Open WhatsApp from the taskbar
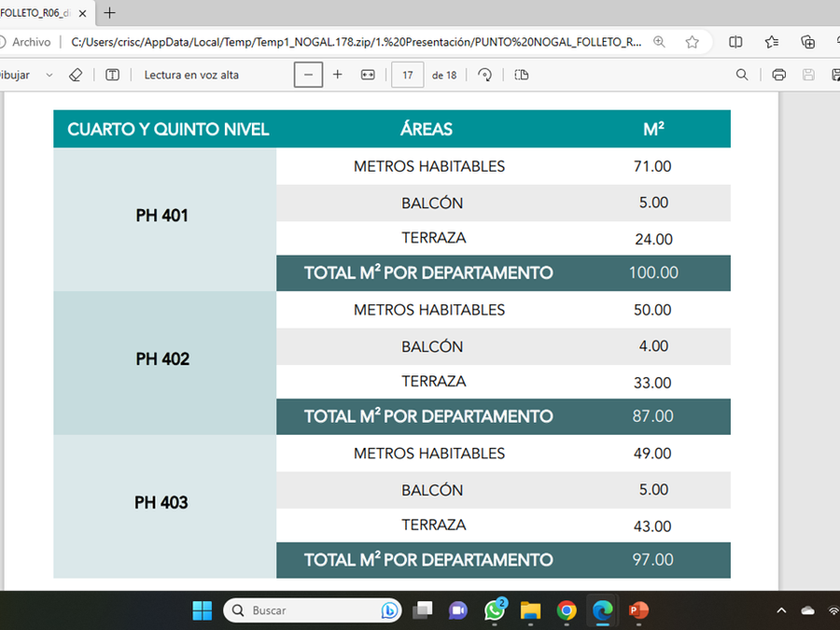840x630 pixels. pos(495,610)
